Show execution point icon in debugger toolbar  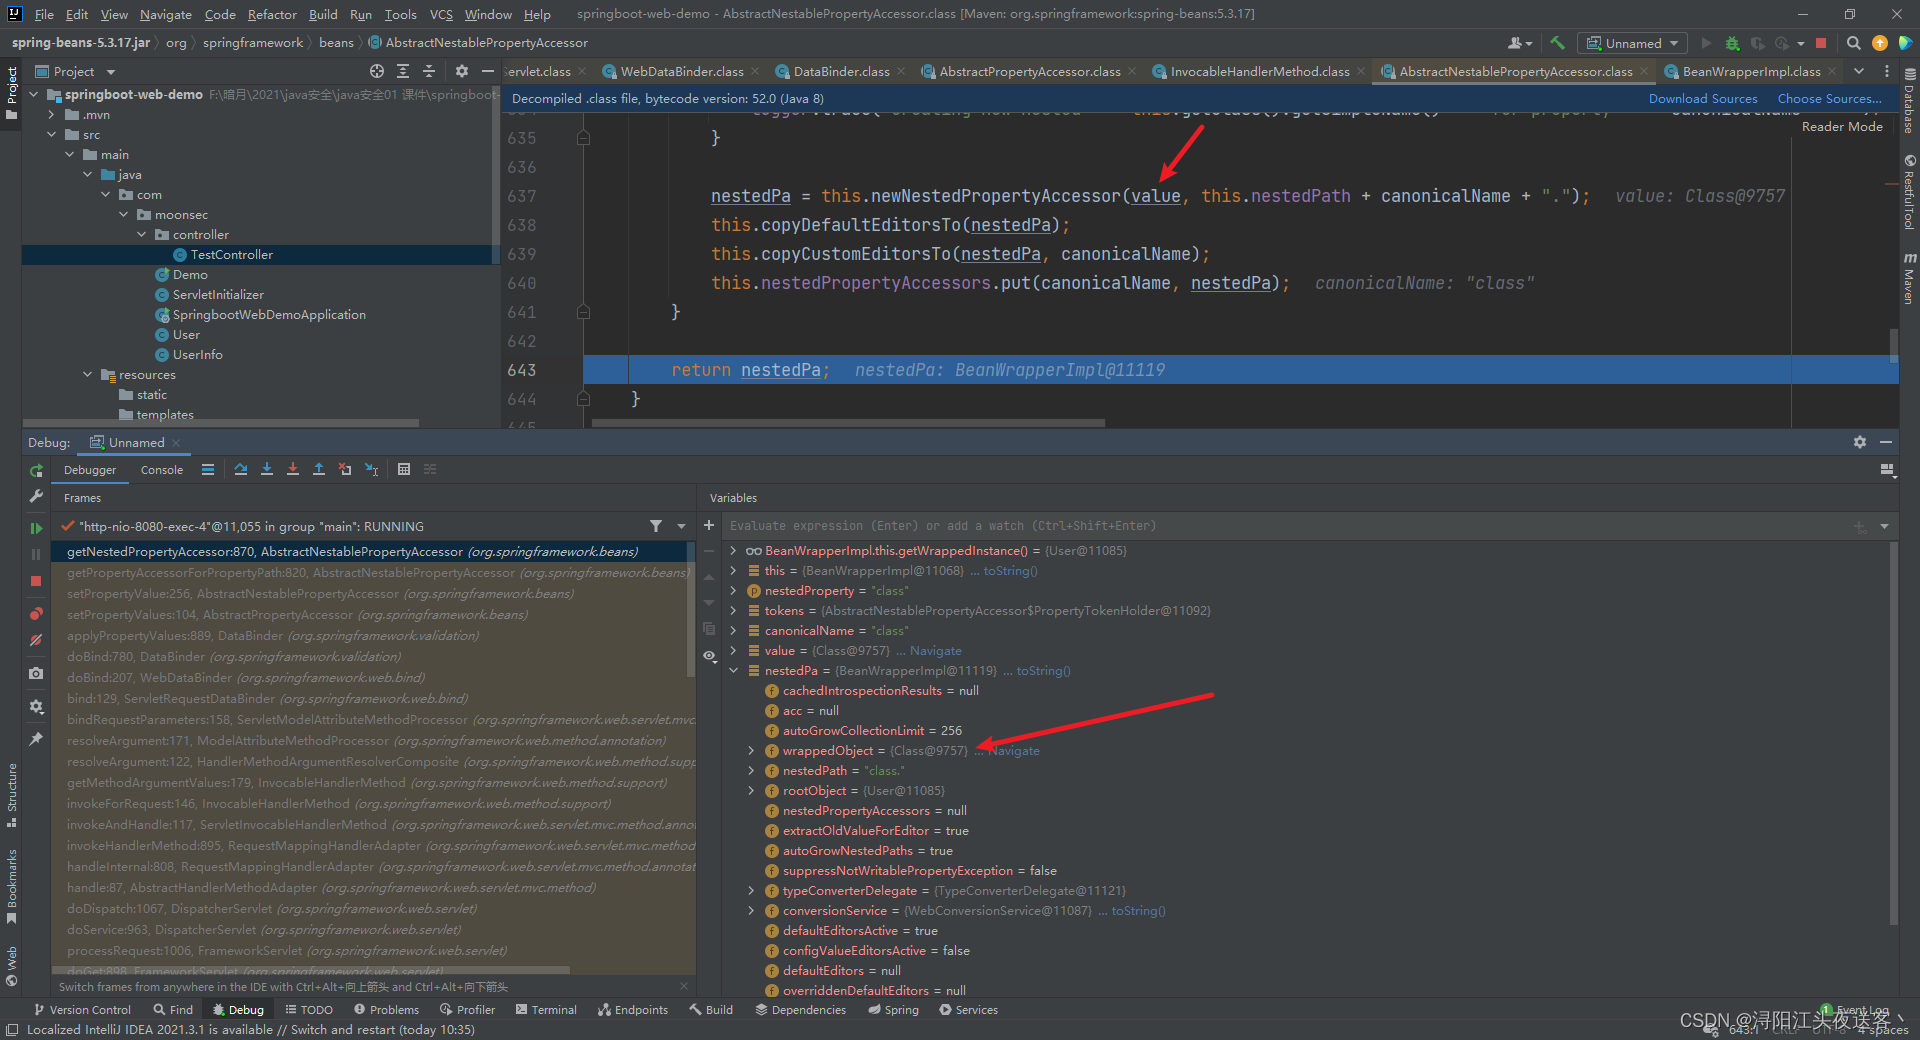coord(208,469)
